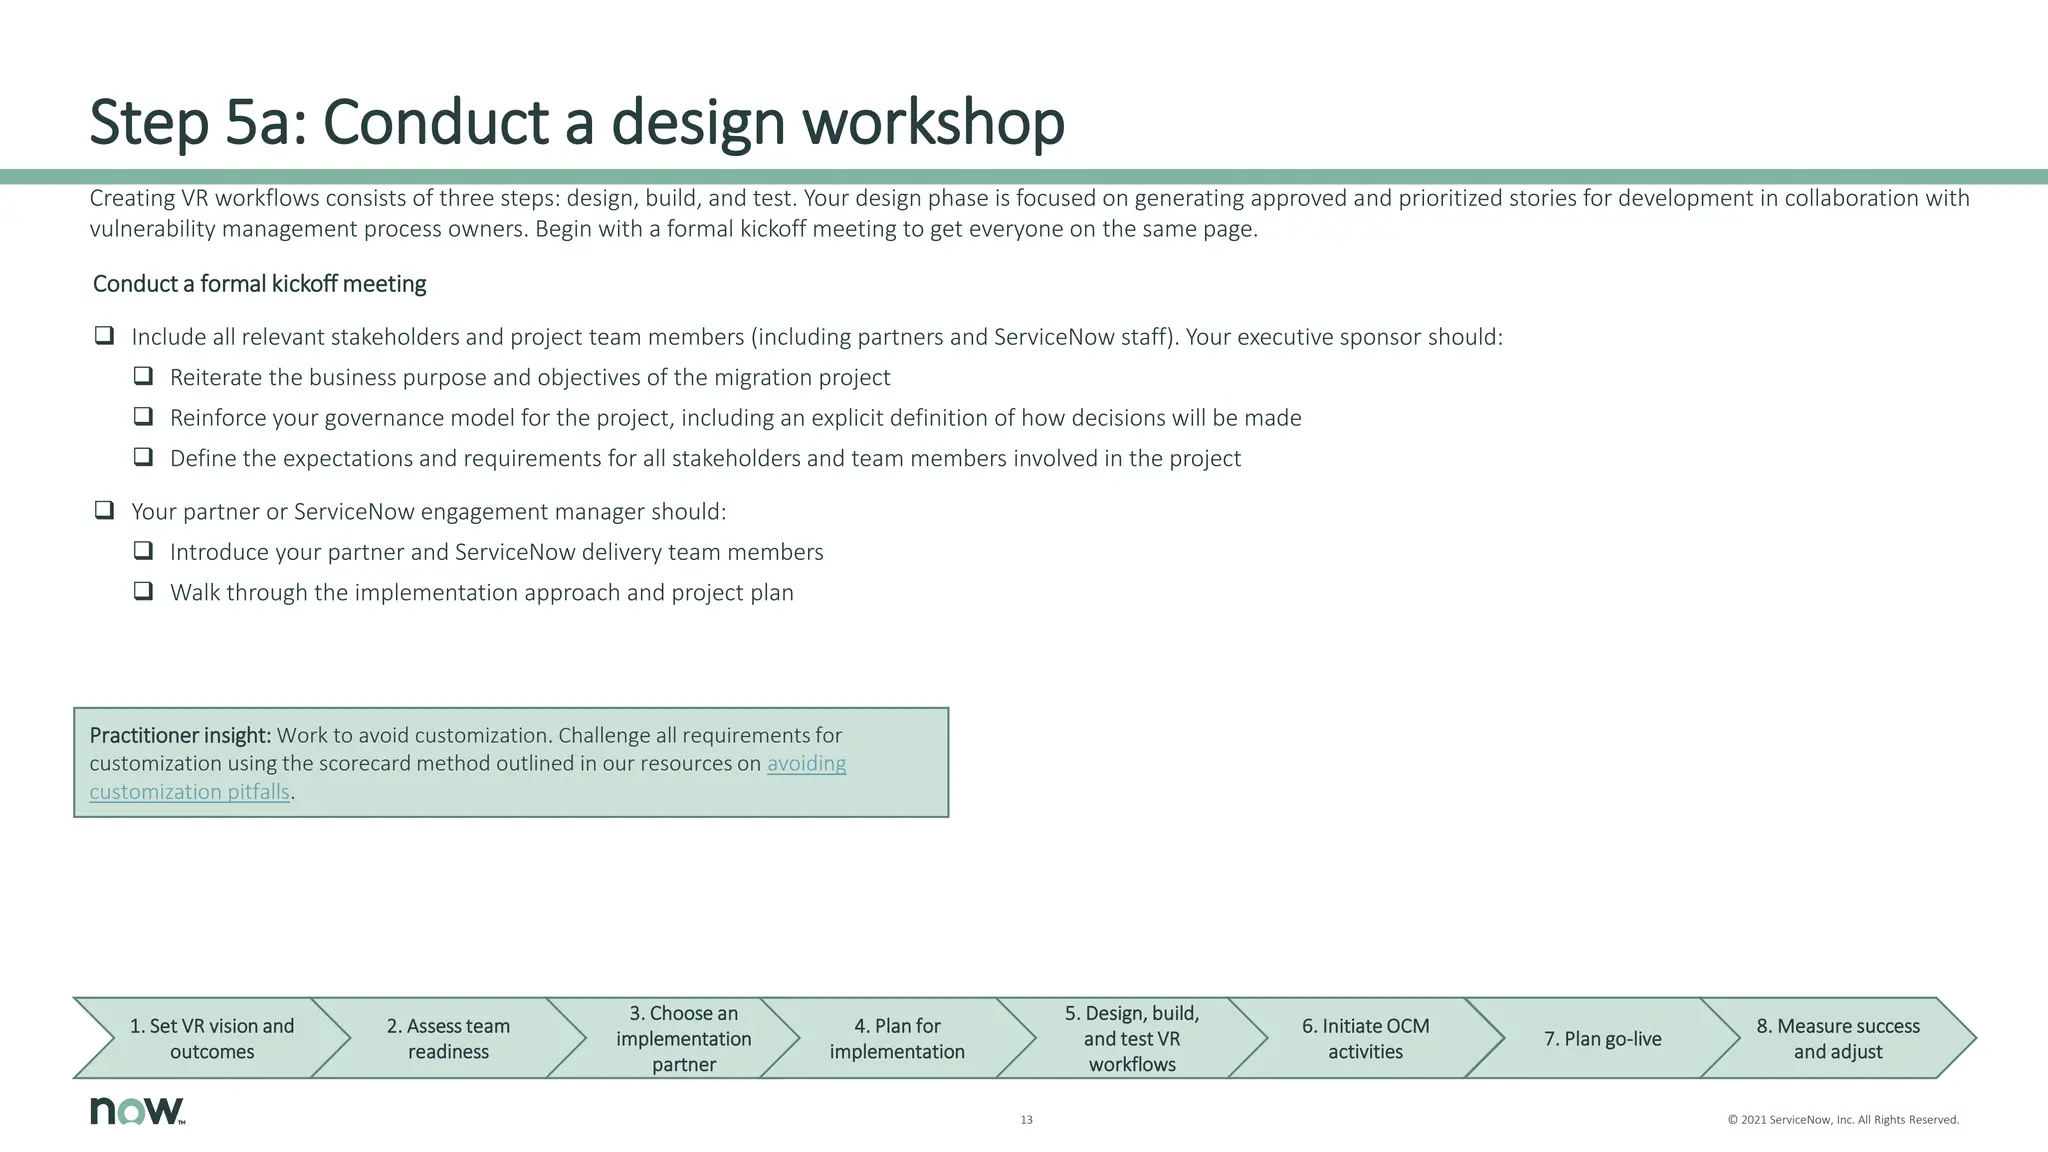Check 'Reiterate the business purpose' checkbox
Viewport: 2048px width, 1152px height.
pyautogui.click(x=143, y=376)
